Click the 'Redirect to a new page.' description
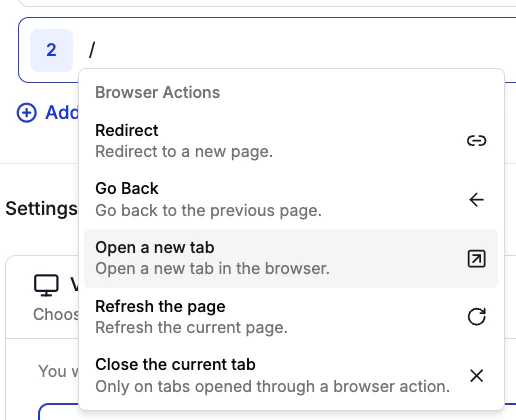516x420 pixels. point(184,152)
